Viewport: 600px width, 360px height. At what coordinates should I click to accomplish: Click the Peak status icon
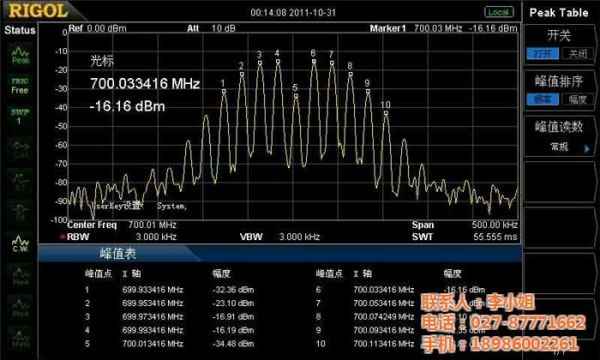(20, 55)
